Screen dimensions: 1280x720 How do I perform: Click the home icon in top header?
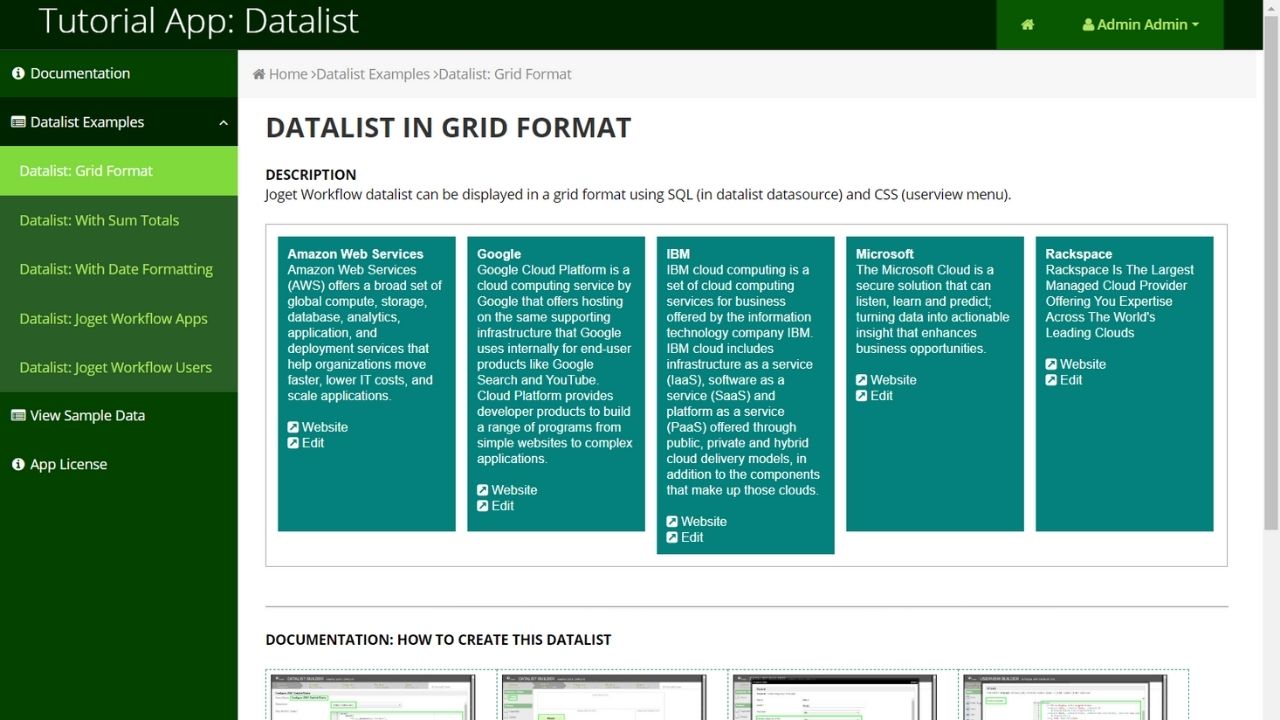[1027, 25]
